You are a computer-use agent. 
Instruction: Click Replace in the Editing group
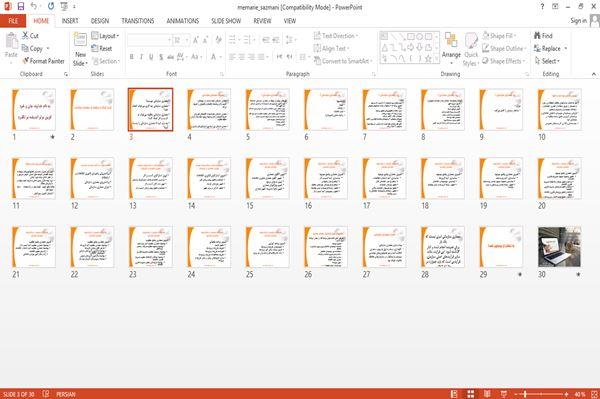[548, 48]
